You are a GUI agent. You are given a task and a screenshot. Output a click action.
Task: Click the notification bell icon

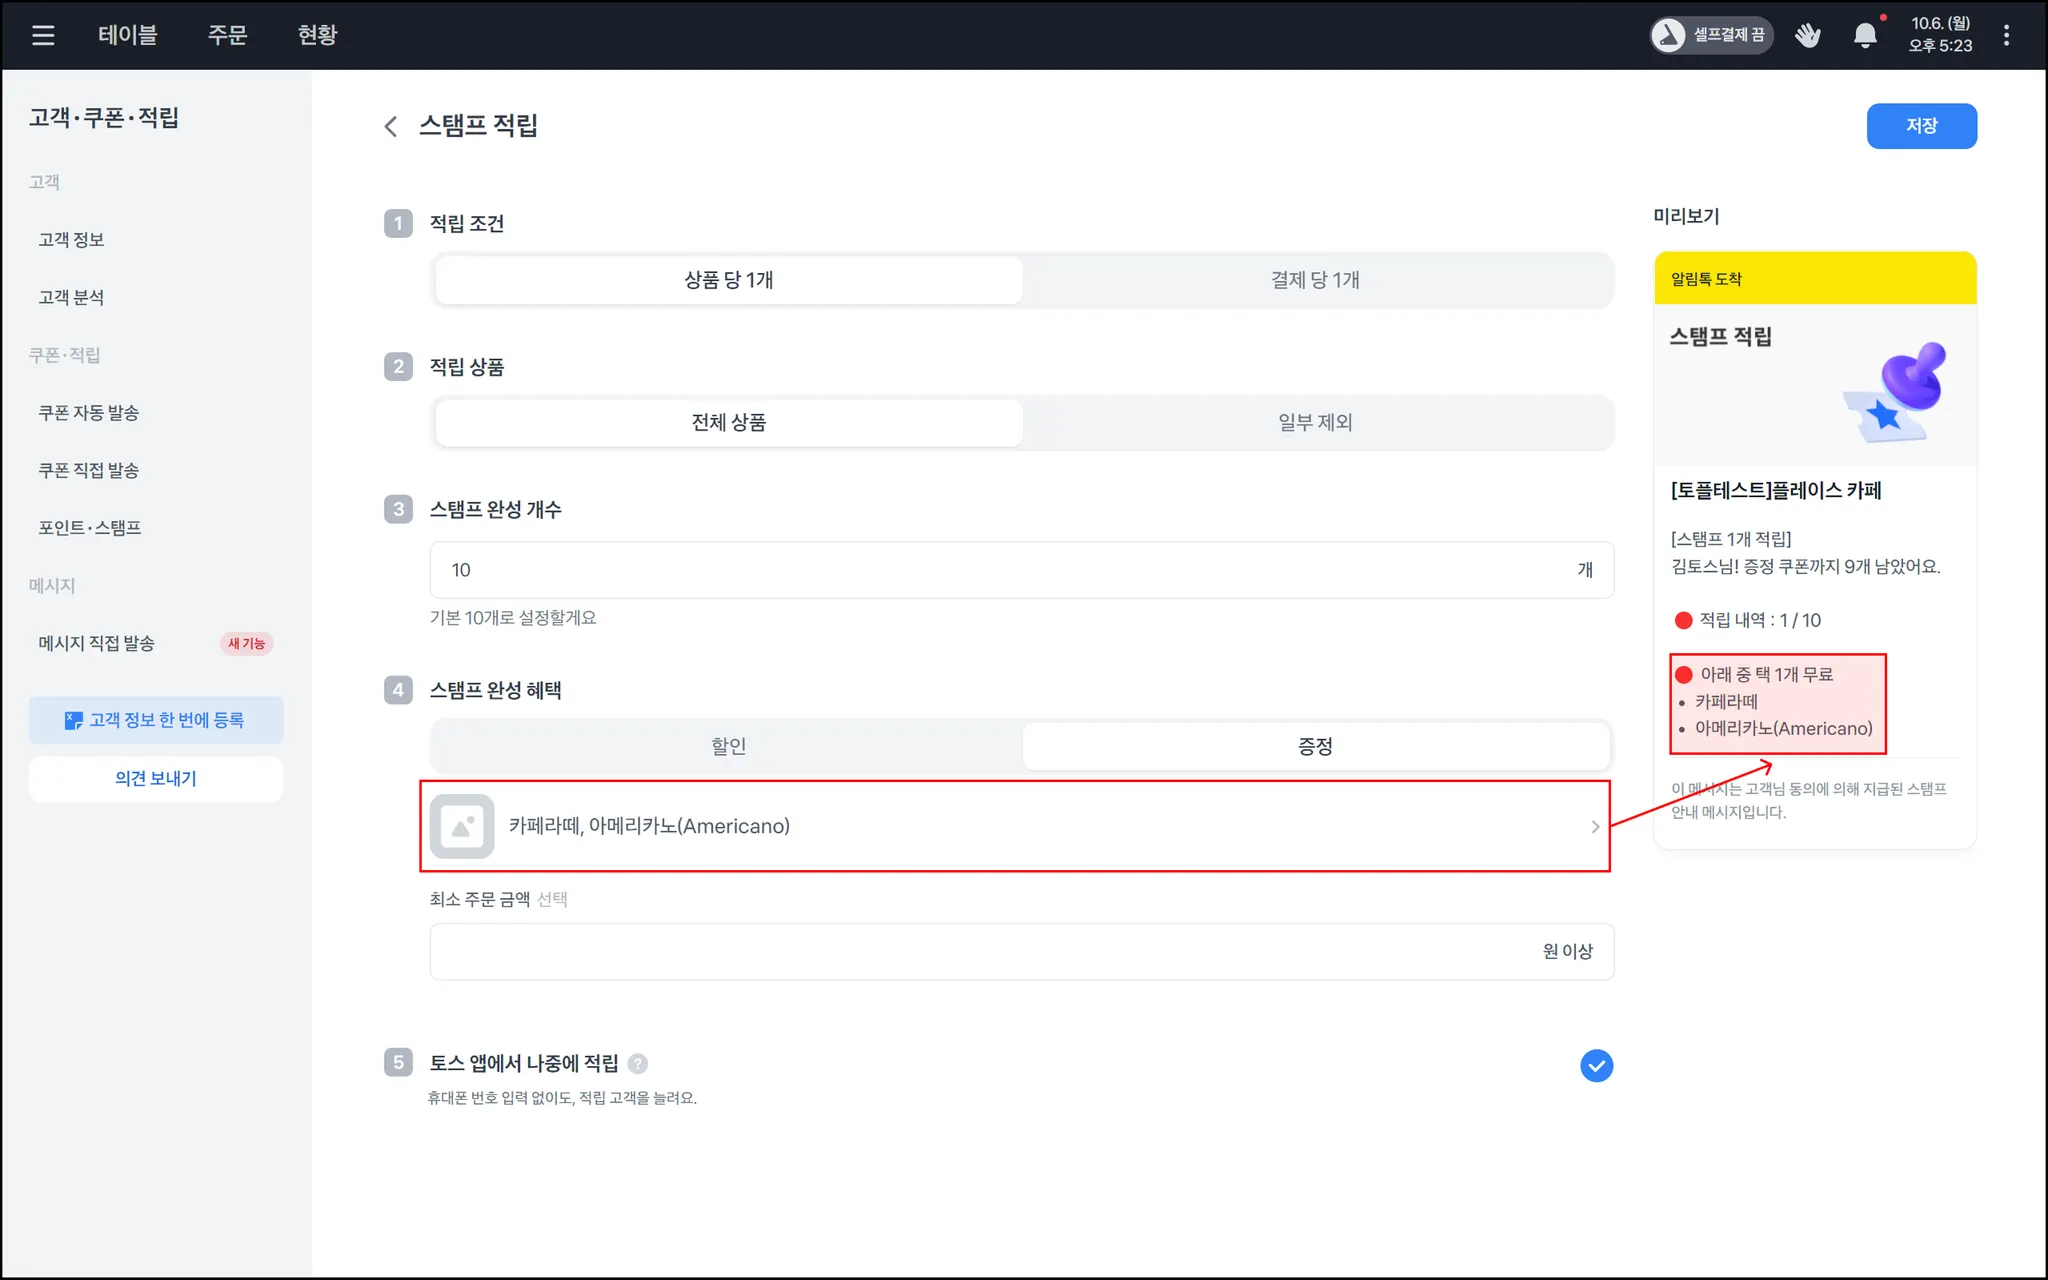pos(1865,35)
